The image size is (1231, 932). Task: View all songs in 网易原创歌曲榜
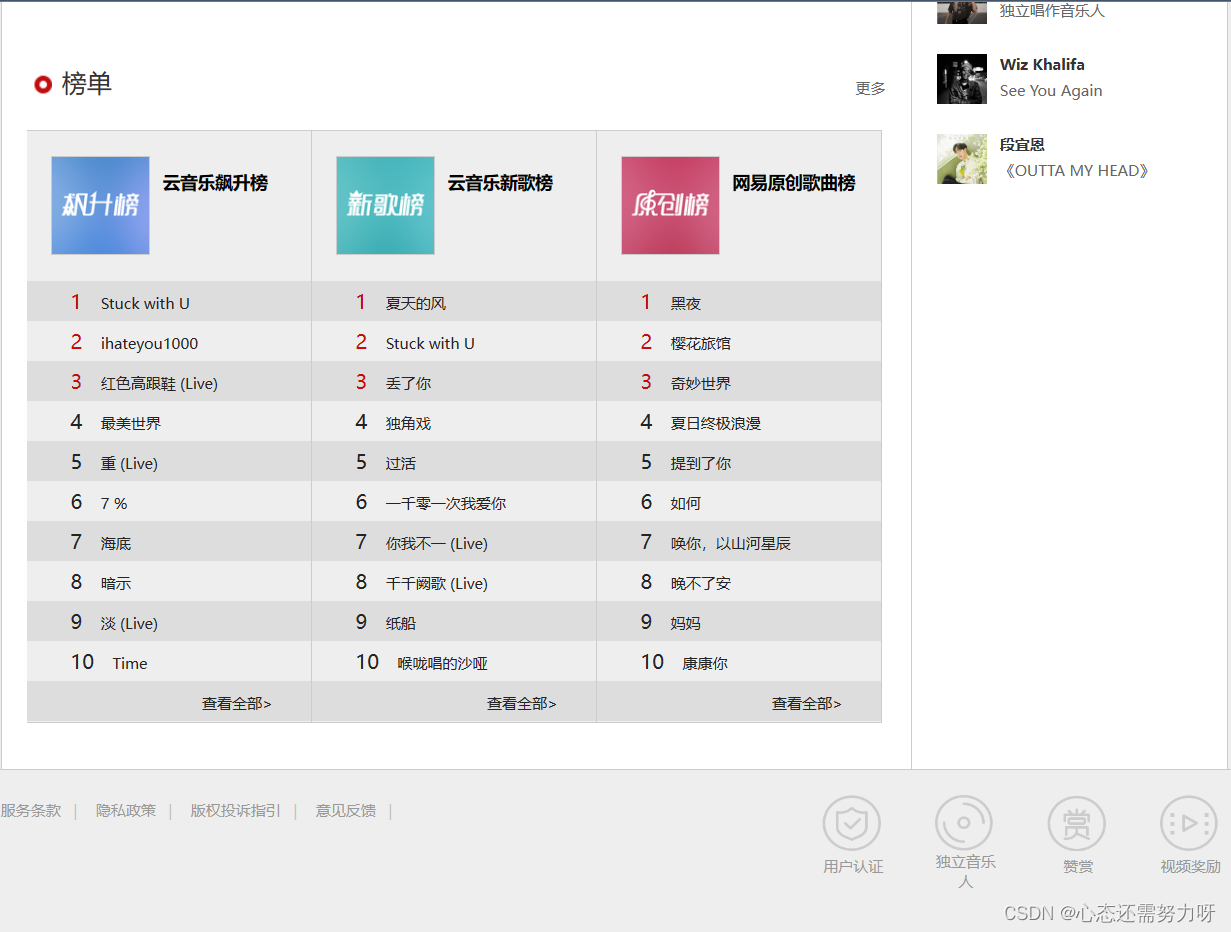807,704
